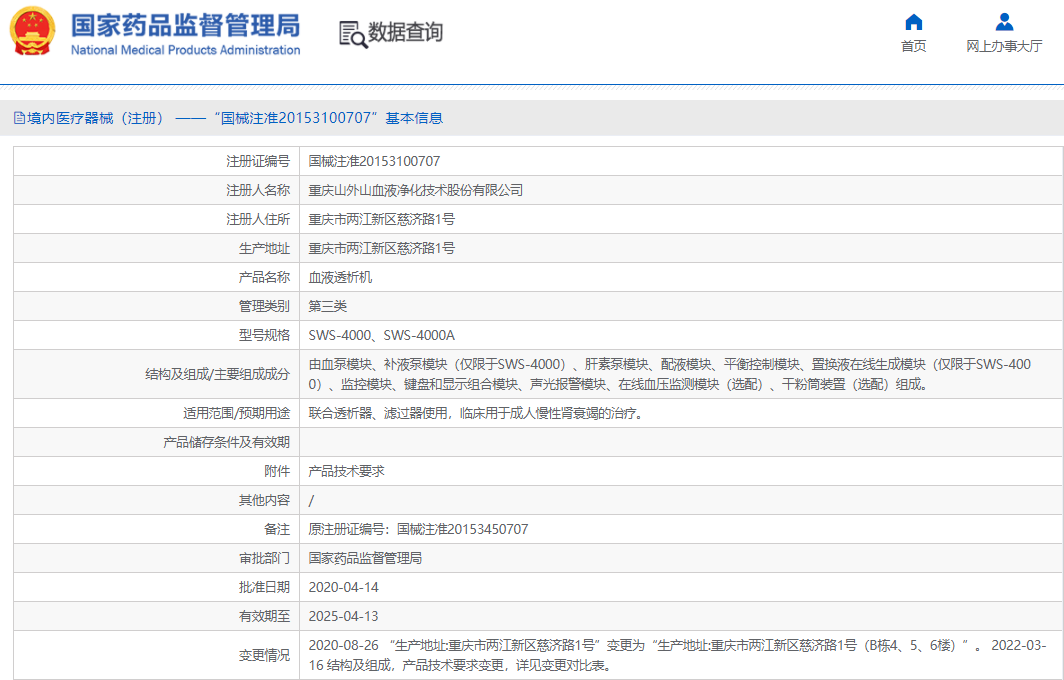
Task: Click the National Medical Products Administration text
Action: click(x=185, y=50)
